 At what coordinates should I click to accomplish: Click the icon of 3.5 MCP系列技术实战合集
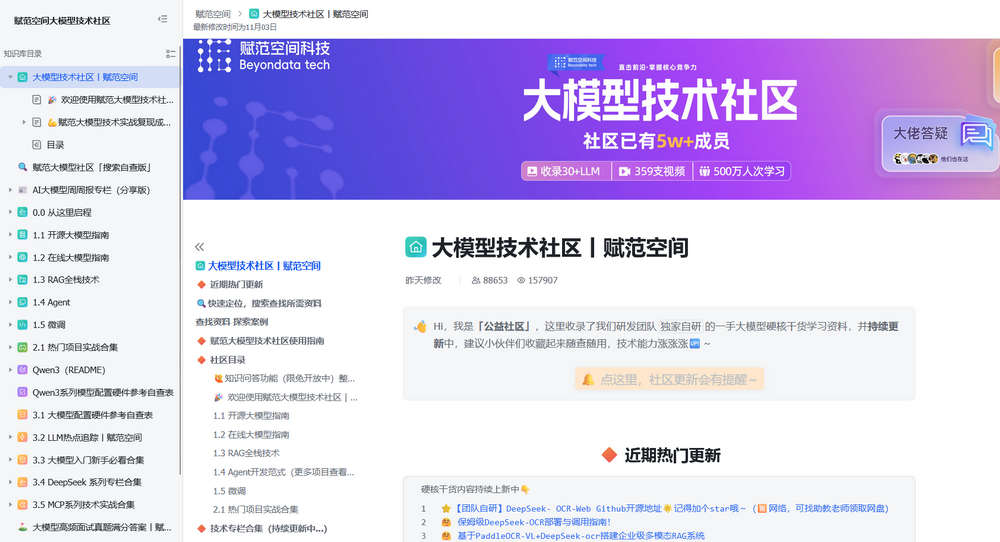tap(22, 504)
